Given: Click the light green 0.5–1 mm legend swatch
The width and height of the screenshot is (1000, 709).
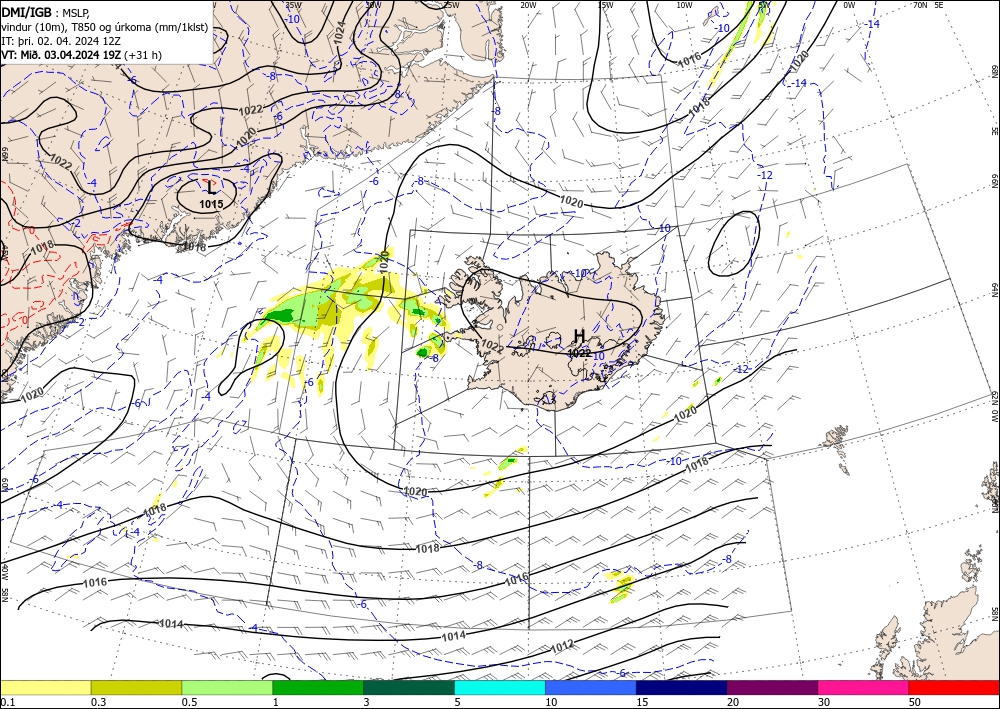Looking at the screenshot, I should (x=227, y=687).
